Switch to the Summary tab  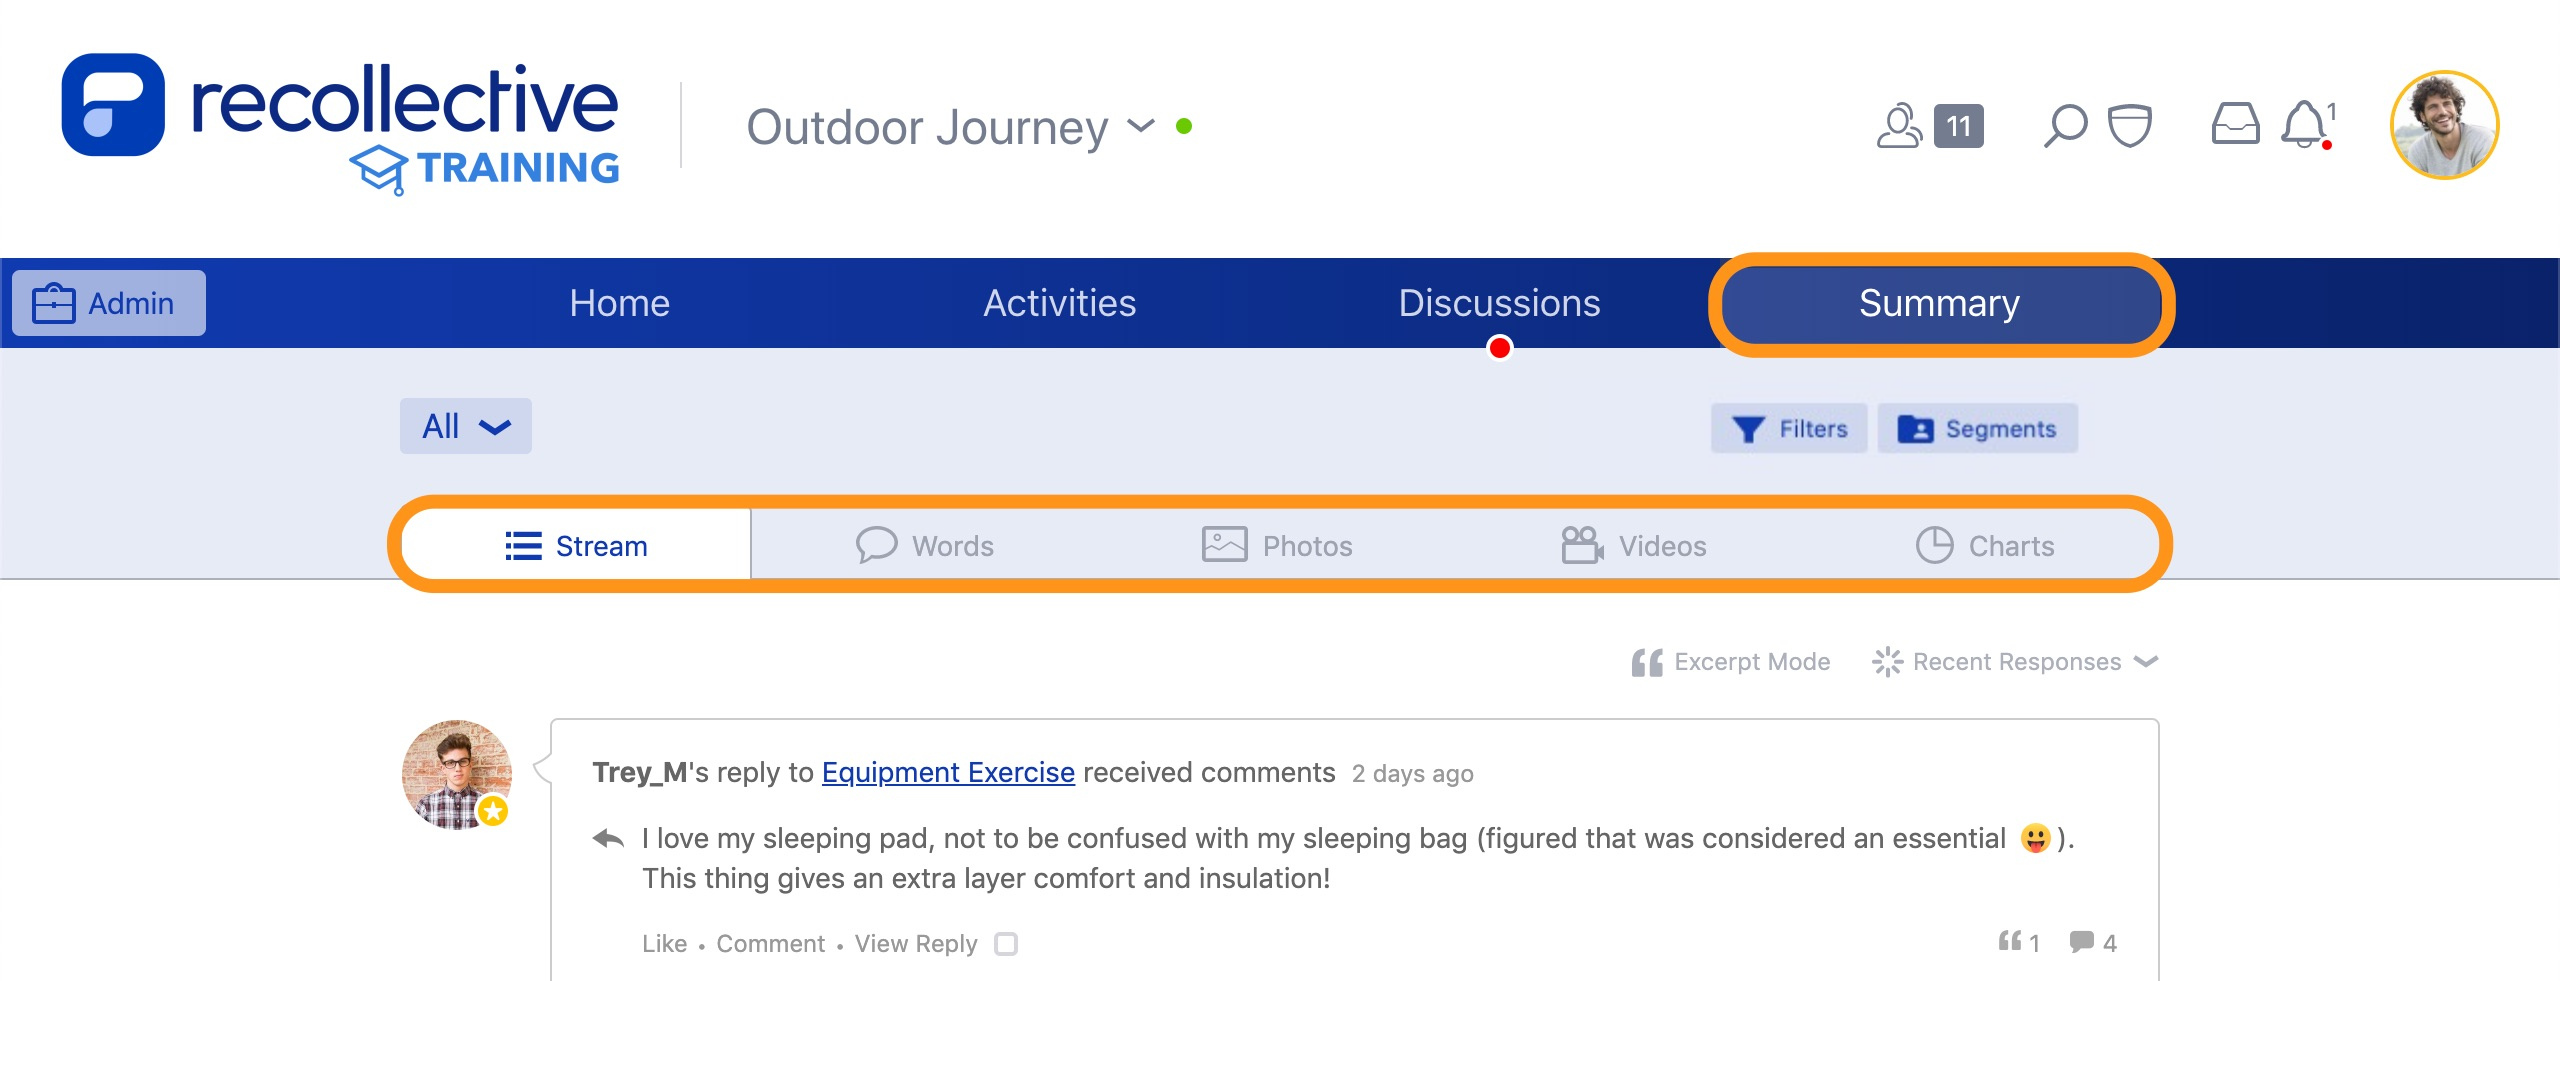tap(1940, 303)
